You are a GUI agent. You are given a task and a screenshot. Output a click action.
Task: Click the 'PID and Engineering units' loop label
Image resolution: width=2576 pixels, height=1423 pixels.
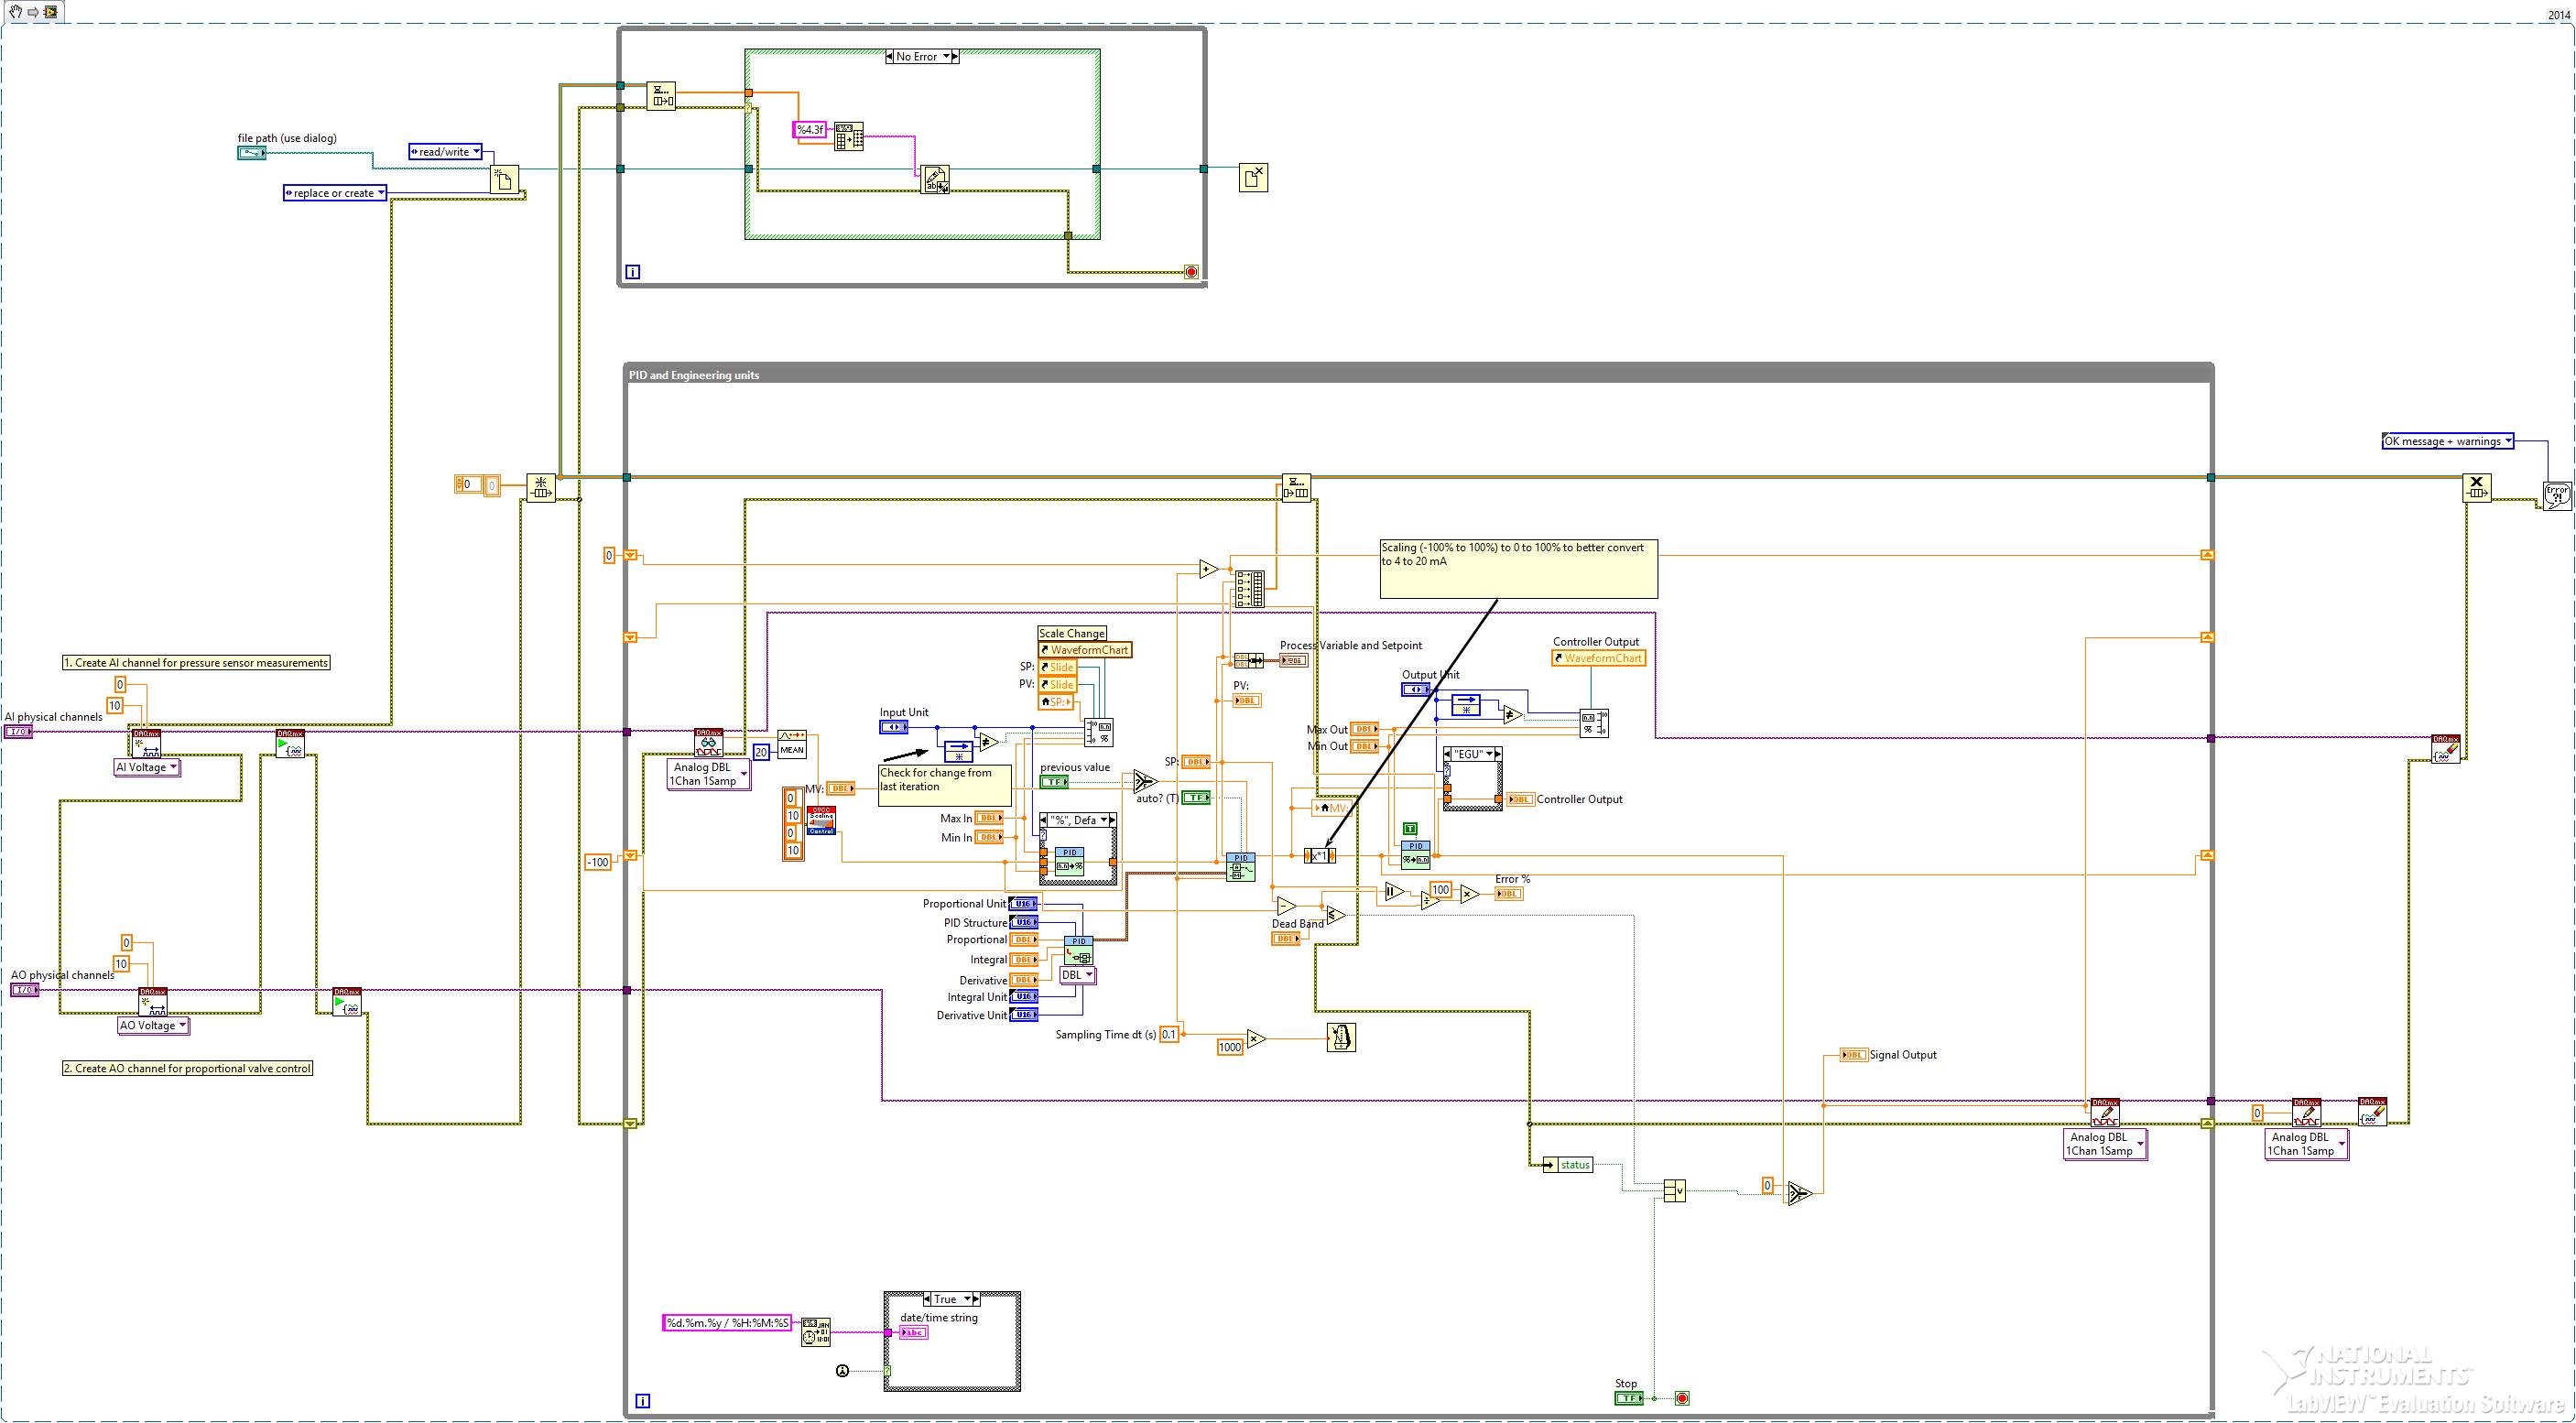[694, 376]
